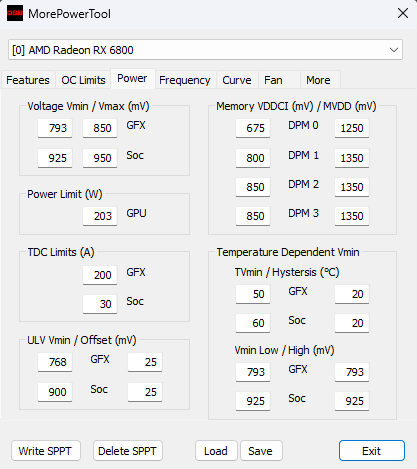Click the GPU Power Limit field 203
Screen dimensions: 417x469
[x=100, y=216]
